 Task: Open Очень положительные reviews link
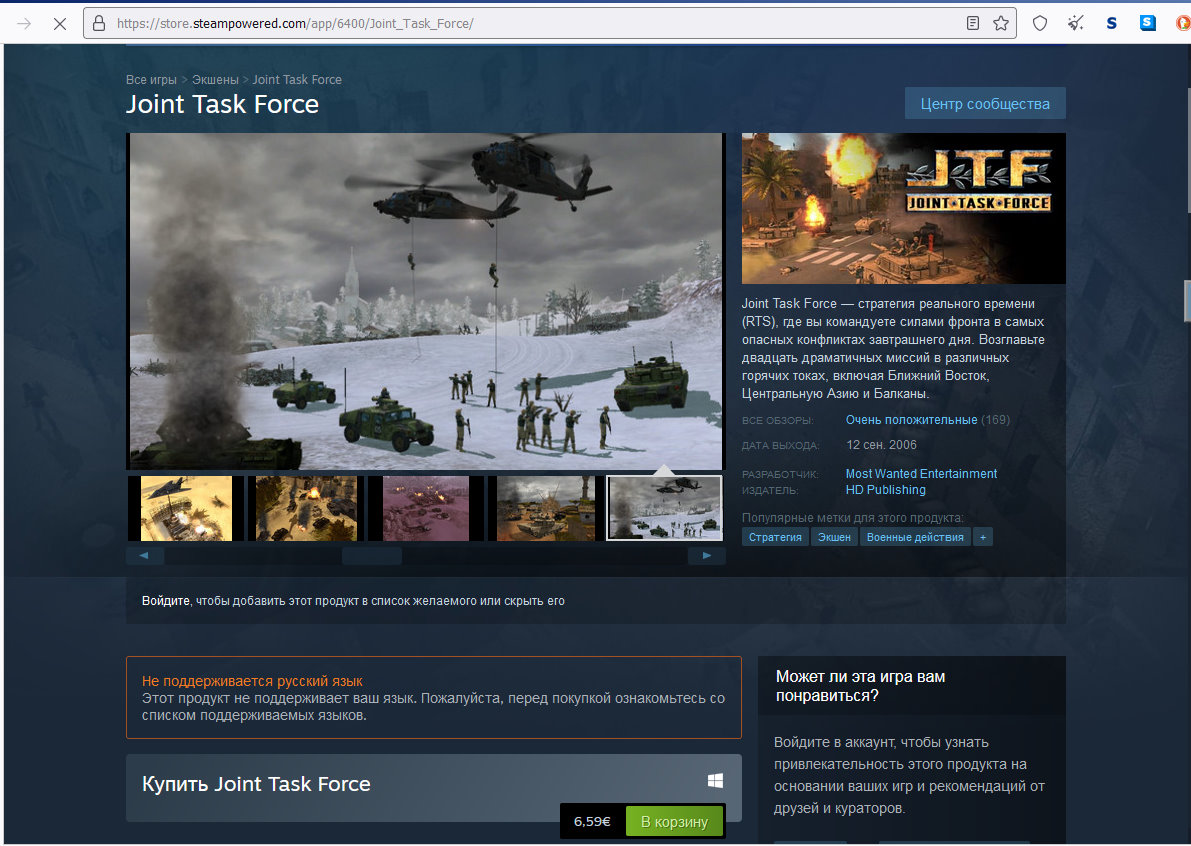[911, 420]
